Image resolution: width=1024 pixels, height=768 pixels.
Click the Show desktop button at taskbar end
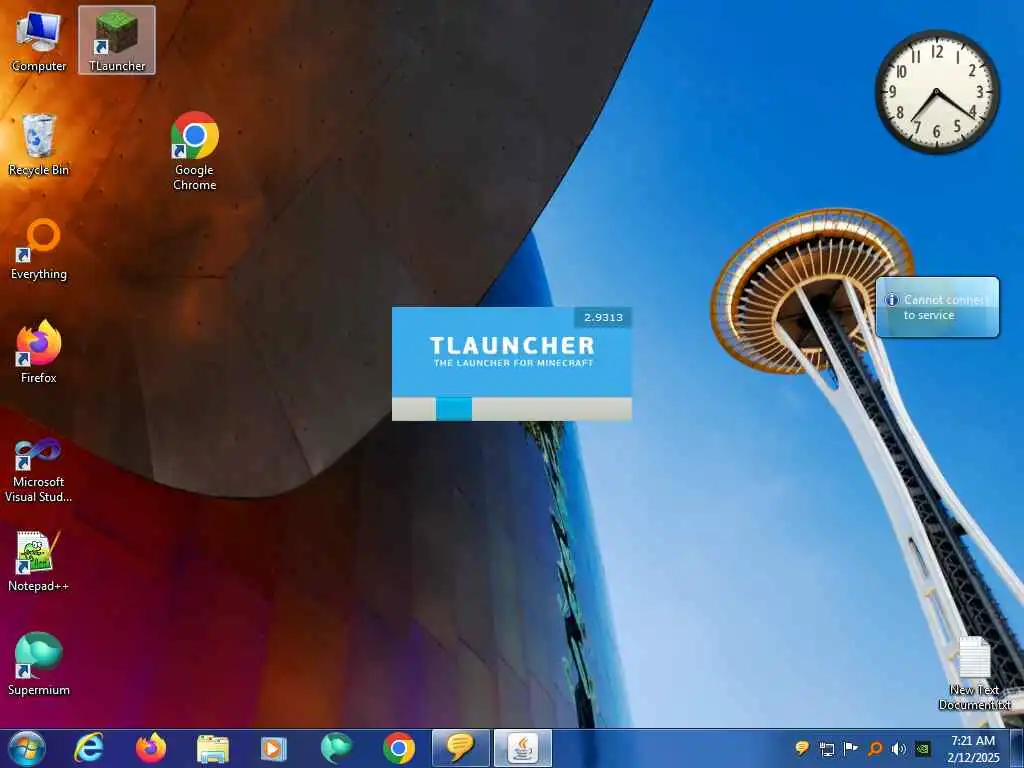(x=1017, y=748)
